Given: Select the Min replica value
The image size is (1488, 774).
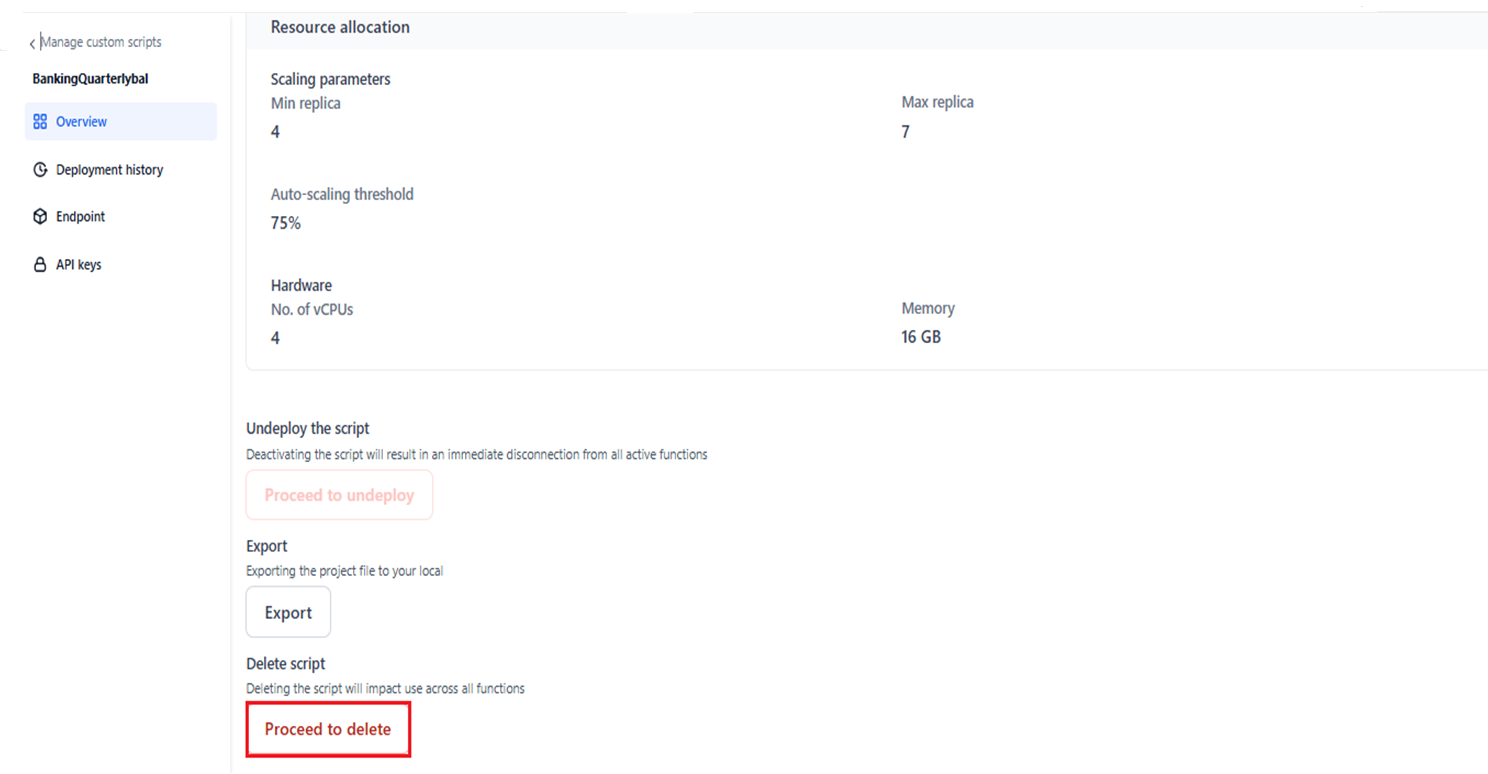Looking at the screenshot, I should [x=276, y=132].
